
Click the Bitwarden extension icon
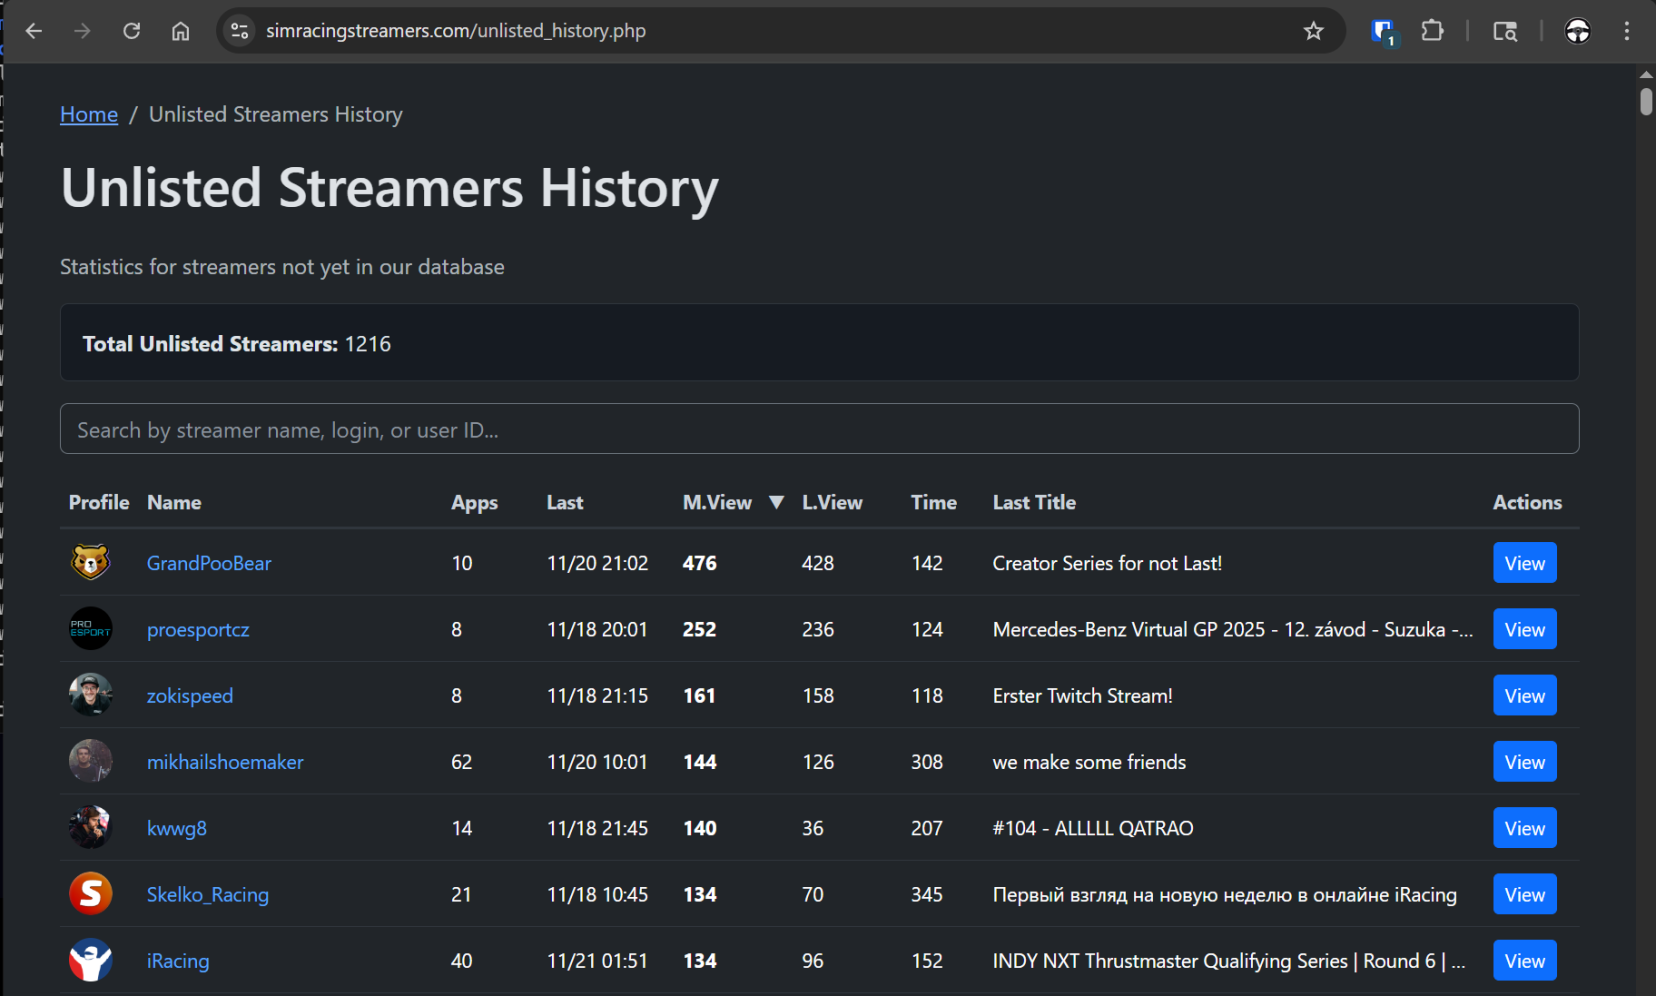click(1383, 31)
